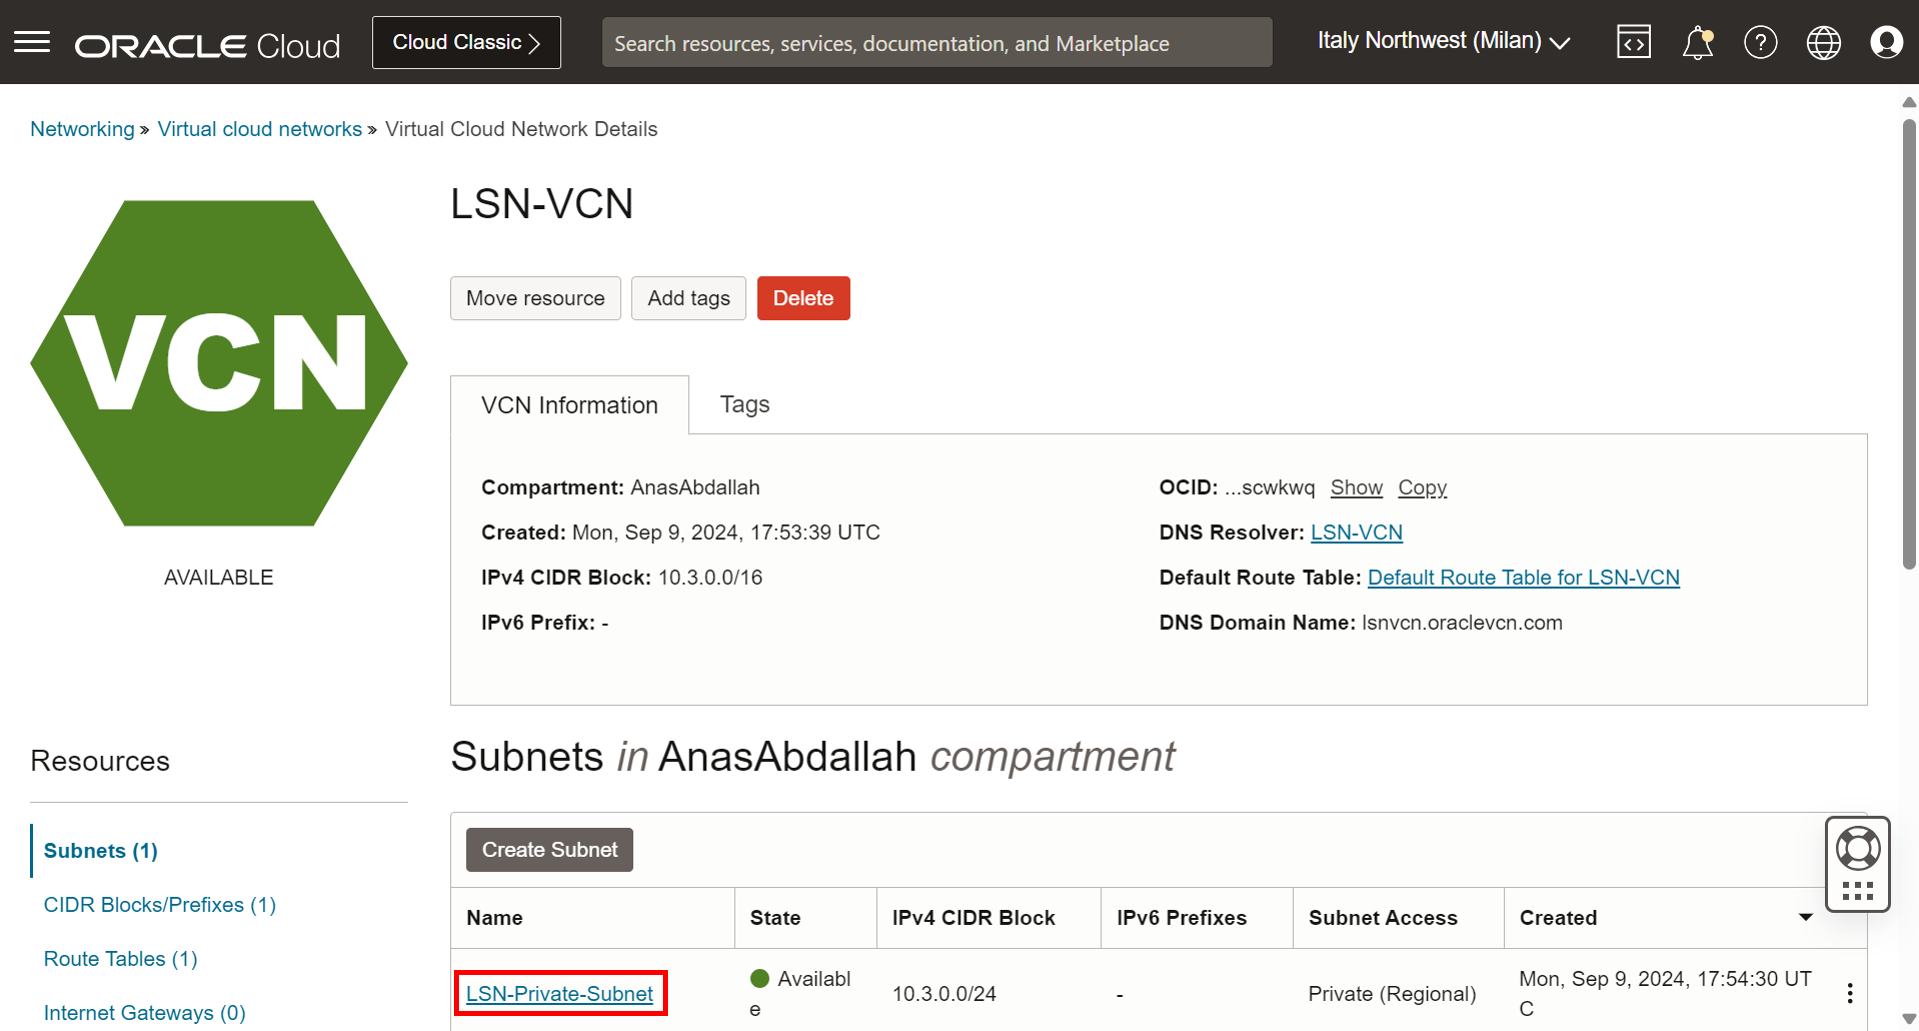Open Internet Gateways (0) resource
This screenshot has width=1919, height=1031.
pyautogui.click(x=145, y=1013)
